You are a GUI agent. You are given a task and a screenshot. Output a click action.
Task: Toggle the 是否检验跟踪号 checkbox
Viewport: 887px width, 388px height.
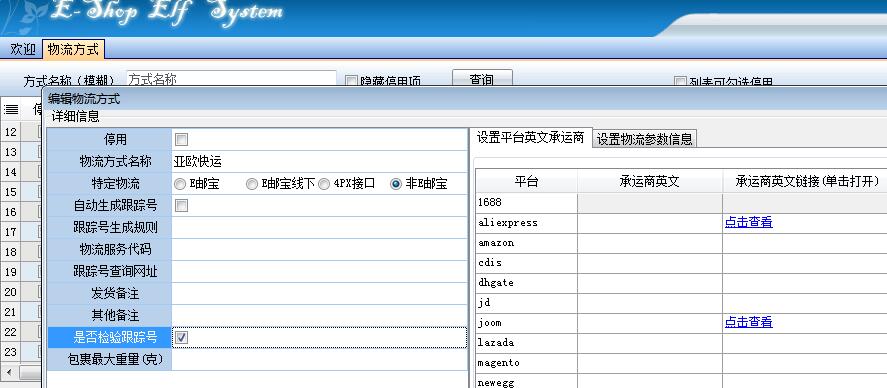(x=182, y=338)
